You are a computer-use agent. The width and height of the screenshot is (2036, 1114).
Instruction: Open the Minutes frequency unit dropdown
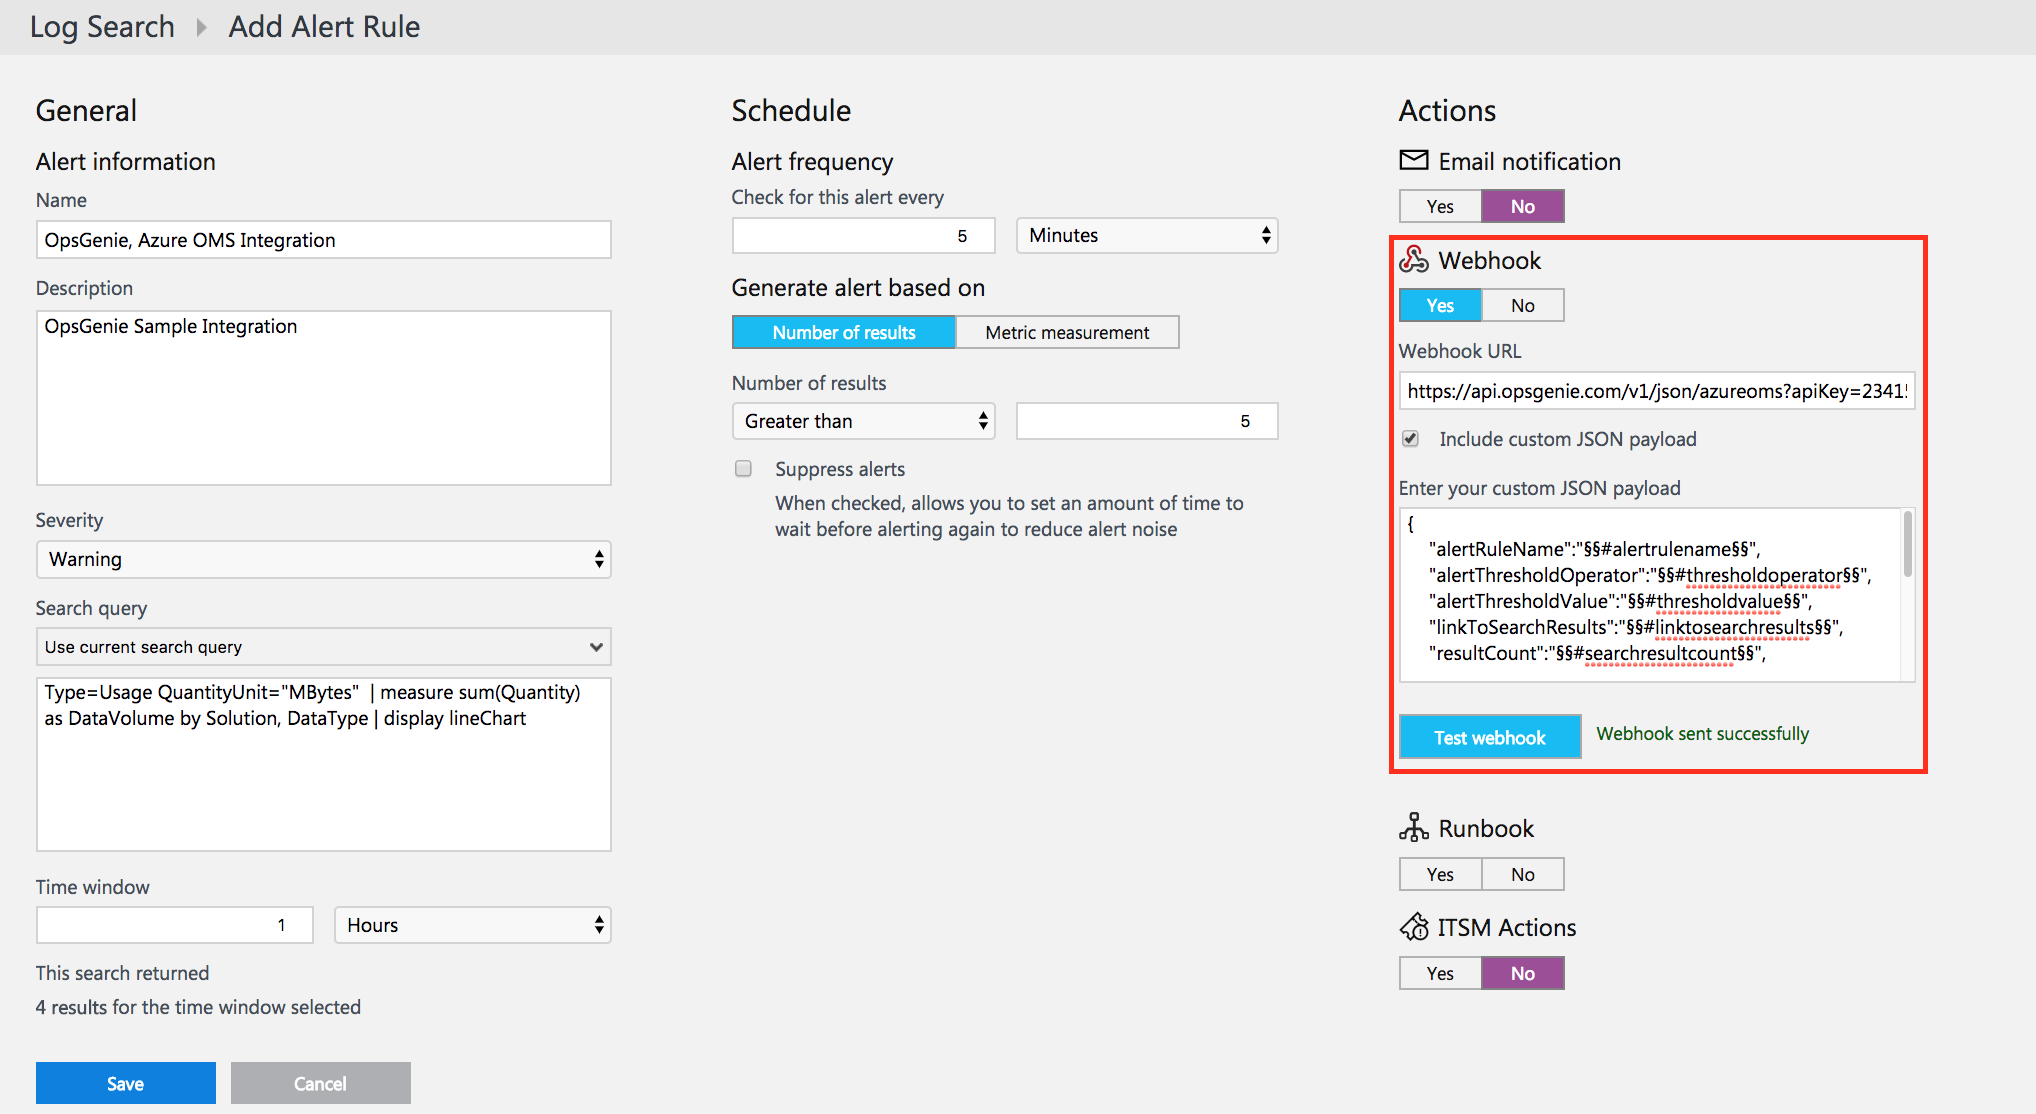(1147, 235)
